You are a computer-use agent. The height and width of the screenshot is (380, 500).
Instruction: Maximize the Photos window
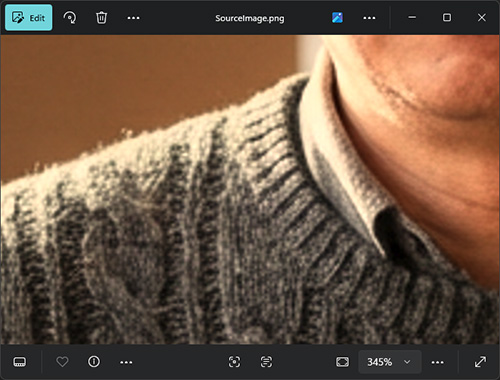point(447,17)
